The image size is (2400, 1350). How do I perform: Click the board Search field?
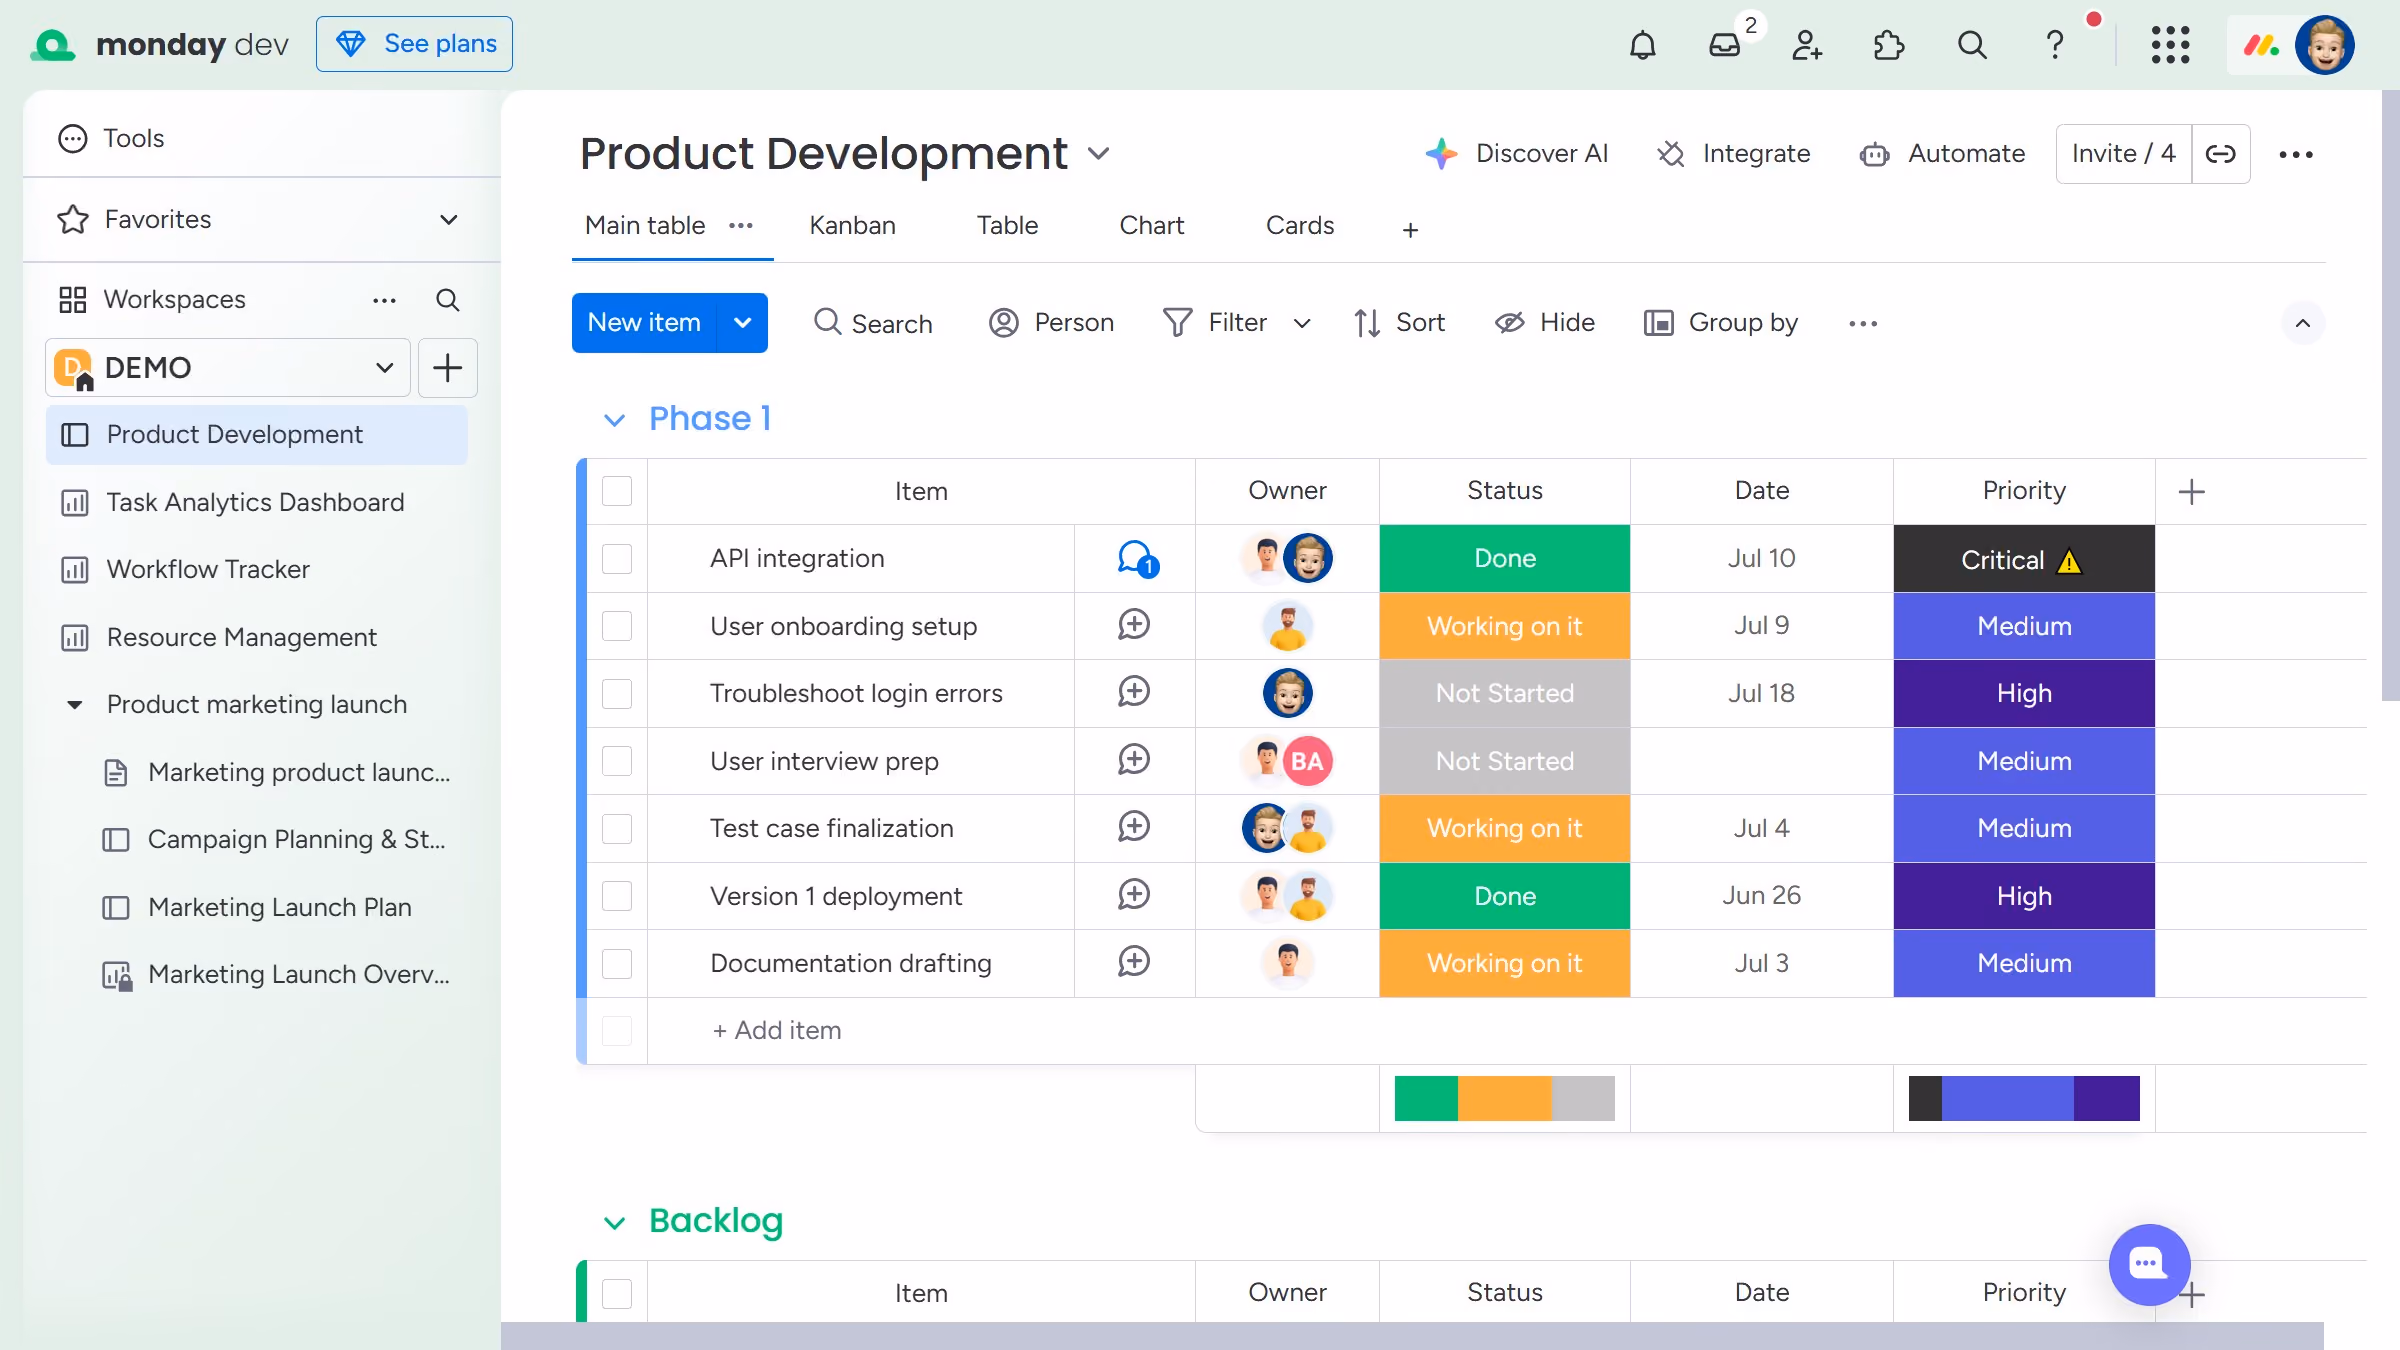[x=872, y=324]
